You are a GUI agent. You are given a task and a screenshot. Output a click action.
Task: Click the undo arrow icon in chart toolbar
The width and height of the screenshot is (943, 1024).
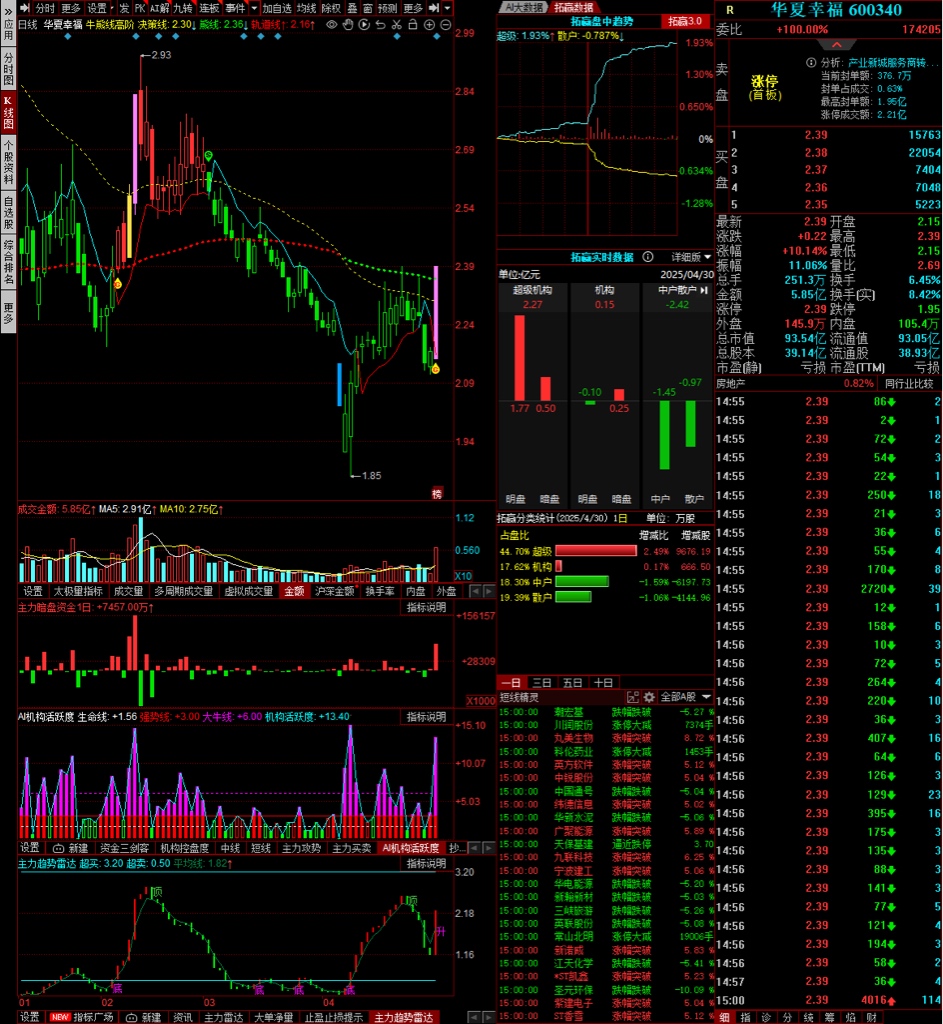coord(381,25)
